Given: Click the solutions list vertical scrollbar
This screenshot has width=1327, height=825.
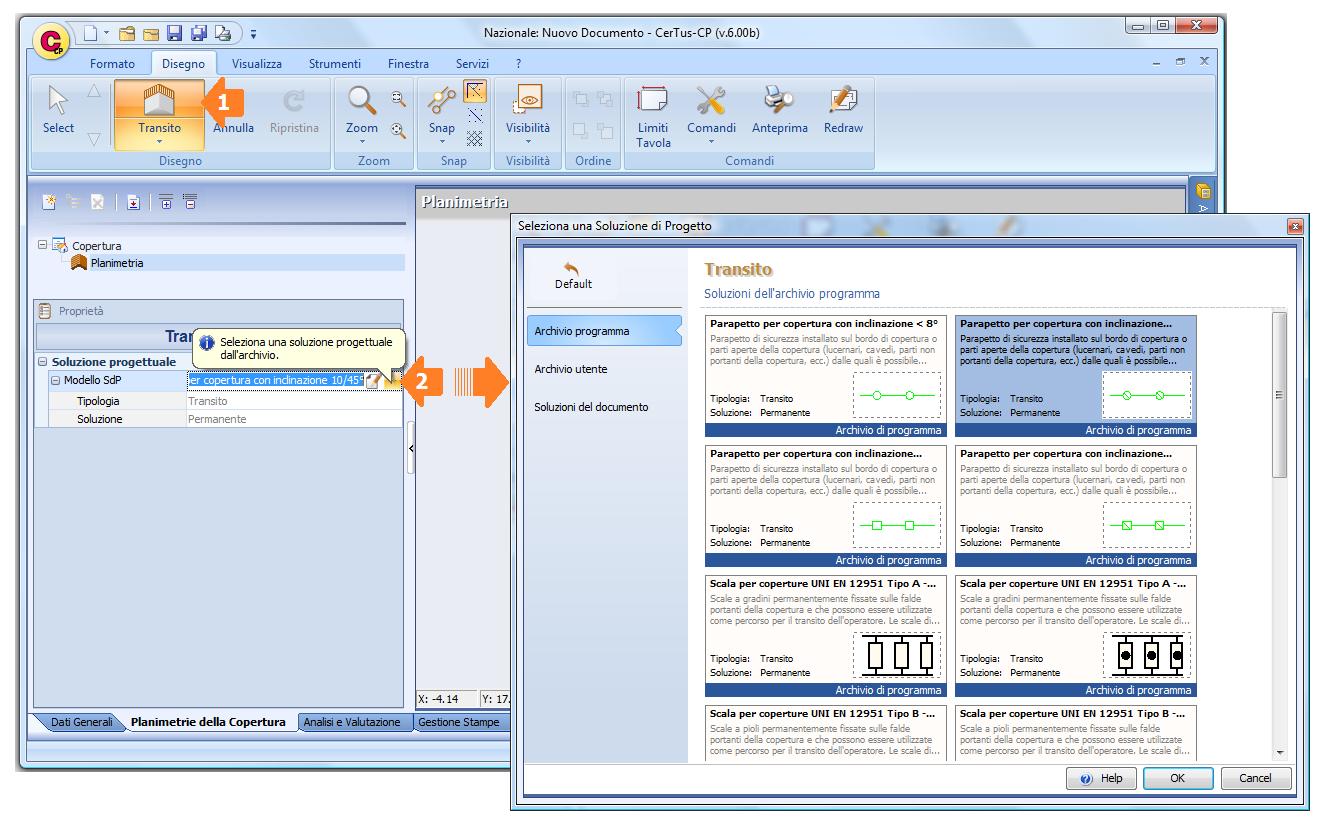Looking at the screenshot, I should 1281,536.
